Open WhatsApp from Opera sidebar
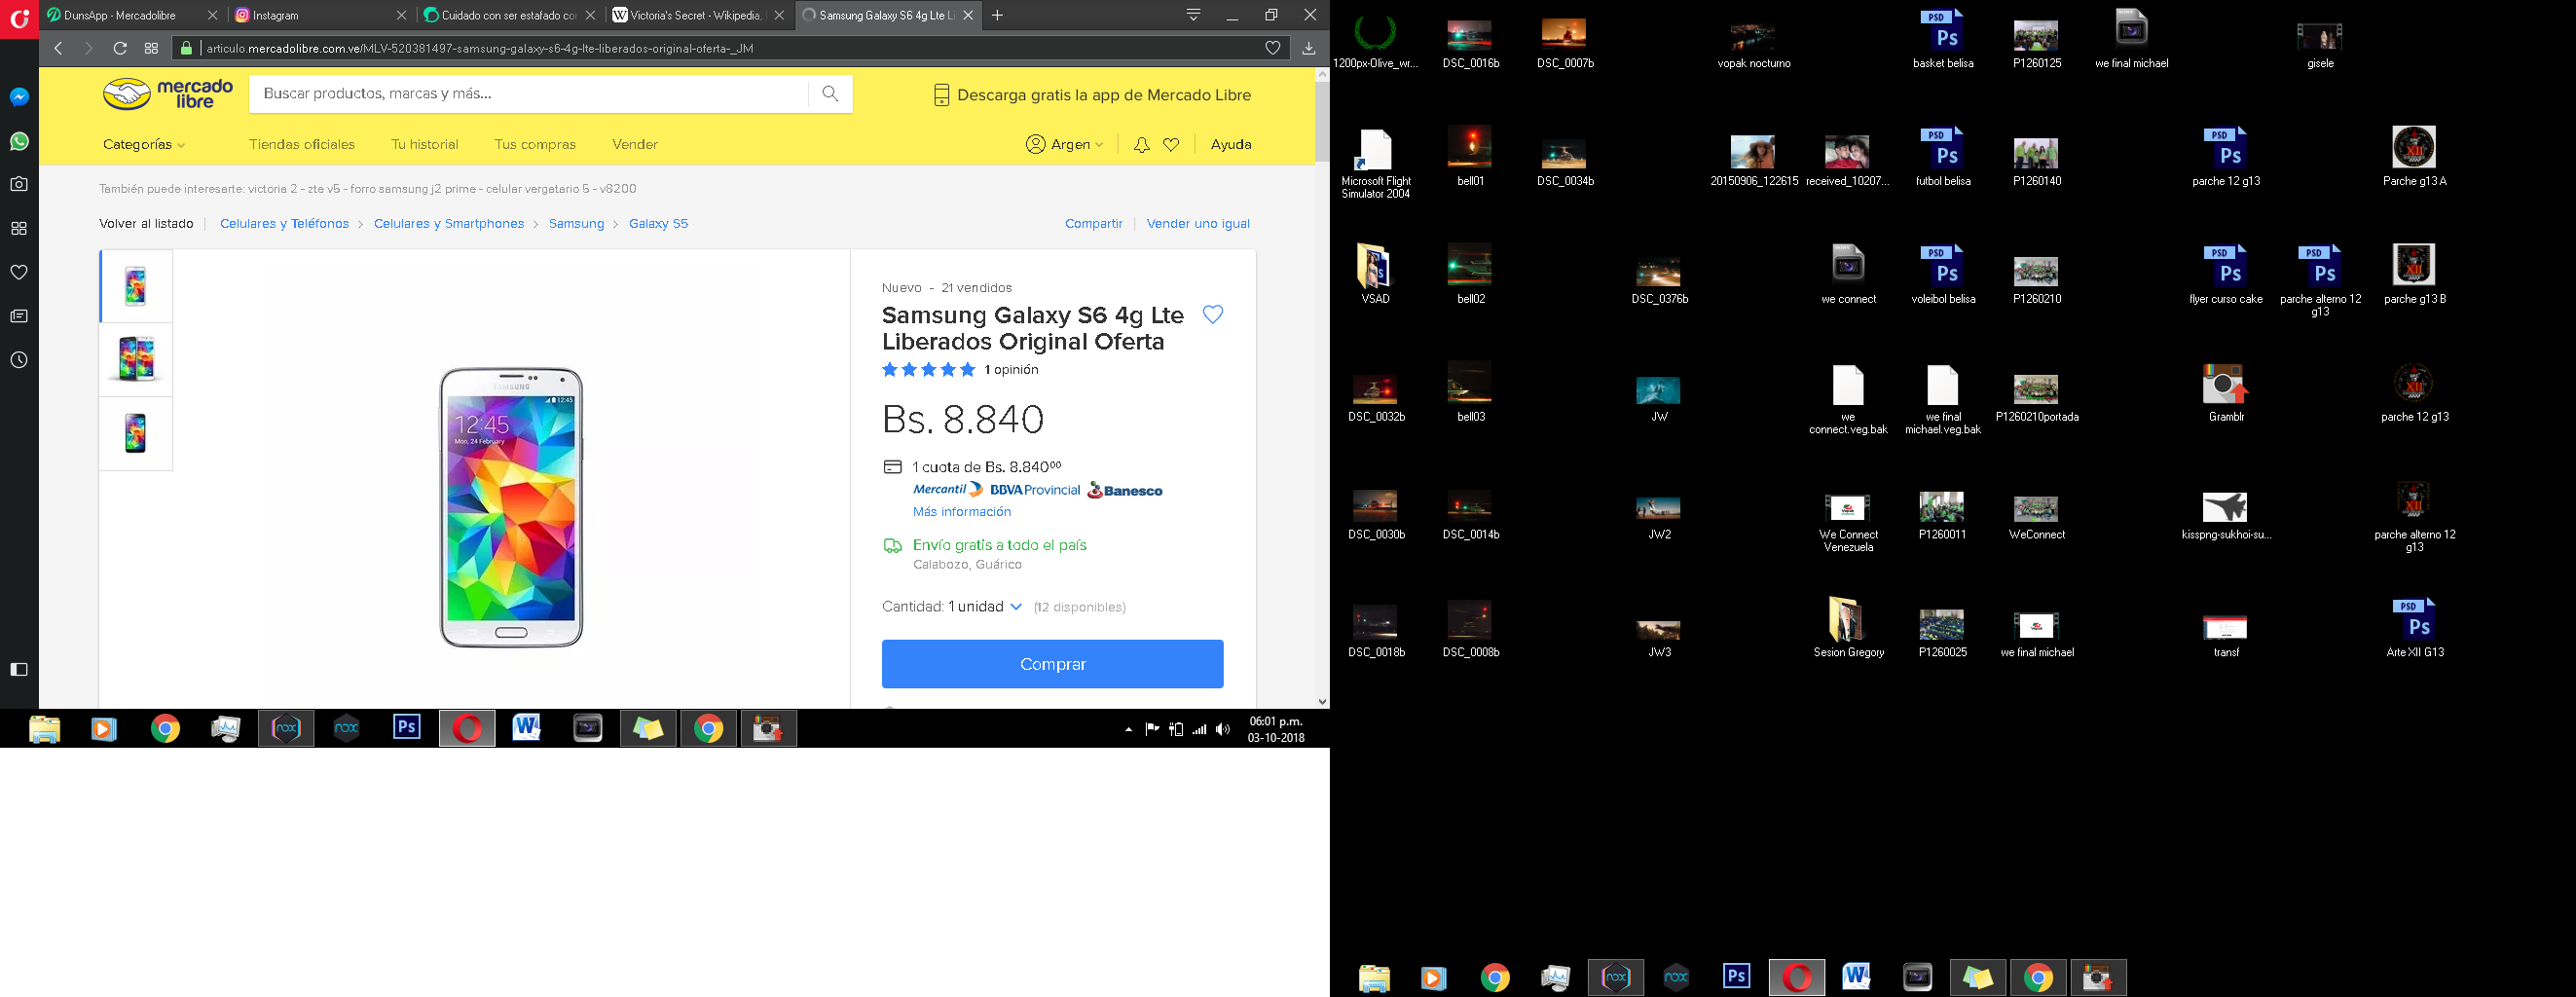 pos(18,141)
